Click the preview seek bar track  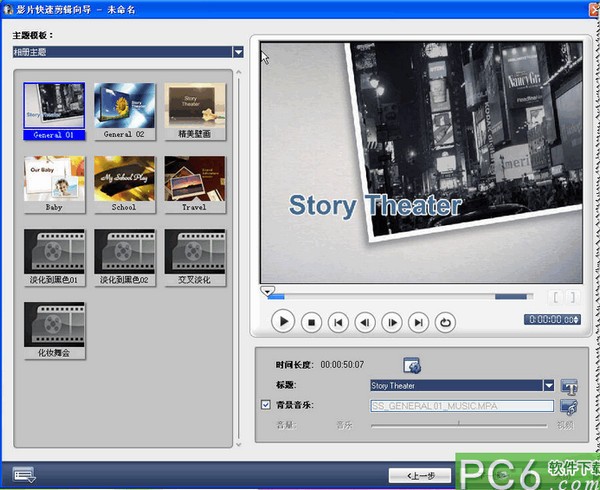tap(400, 296)
